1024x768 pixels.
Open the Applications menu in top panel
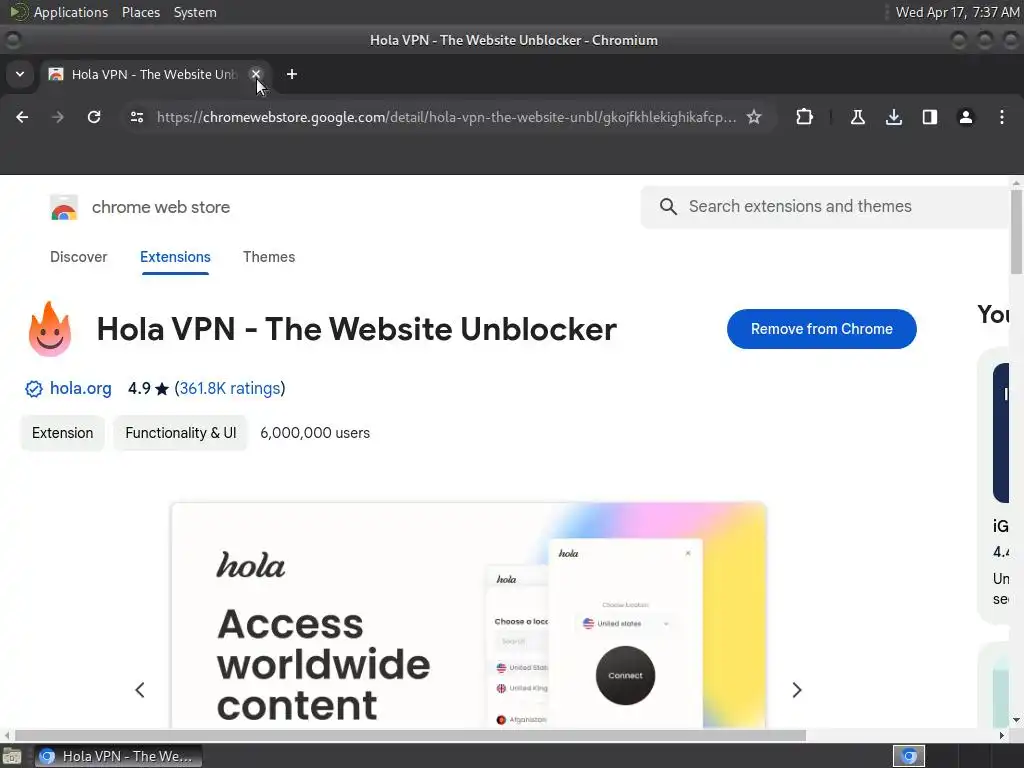point(71,12)
